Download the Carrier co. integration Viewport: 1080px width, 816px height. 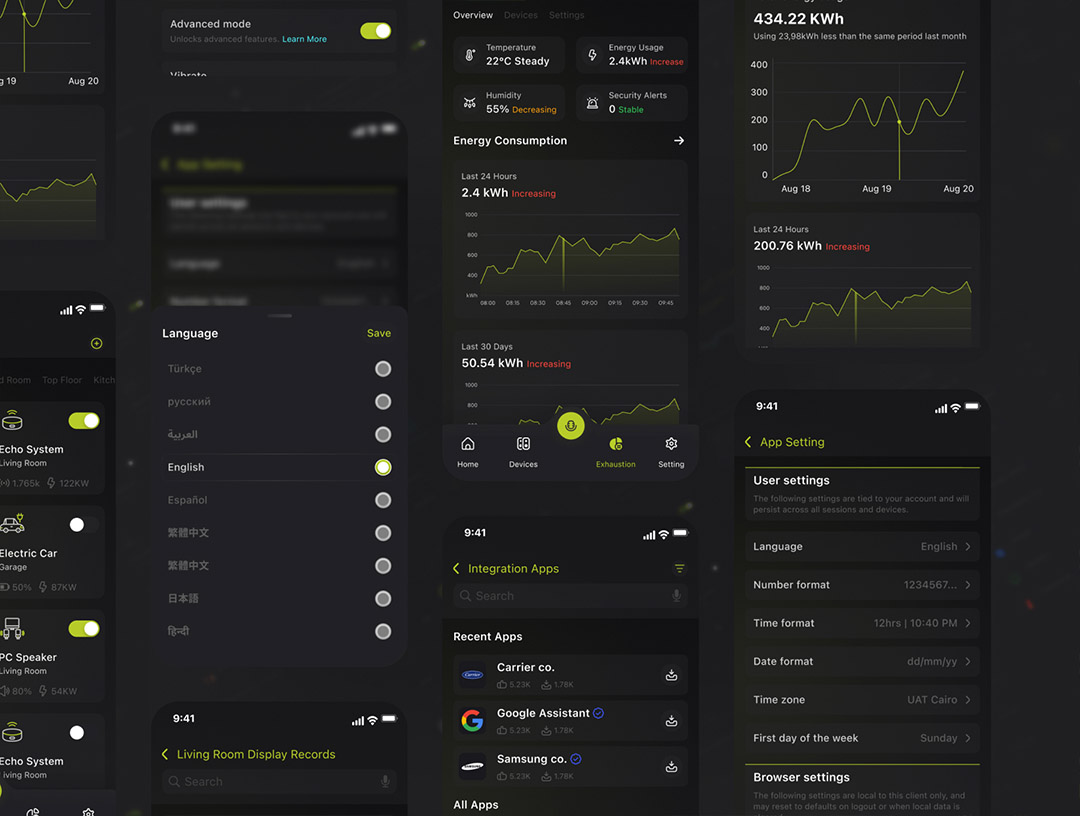point(672,675)
